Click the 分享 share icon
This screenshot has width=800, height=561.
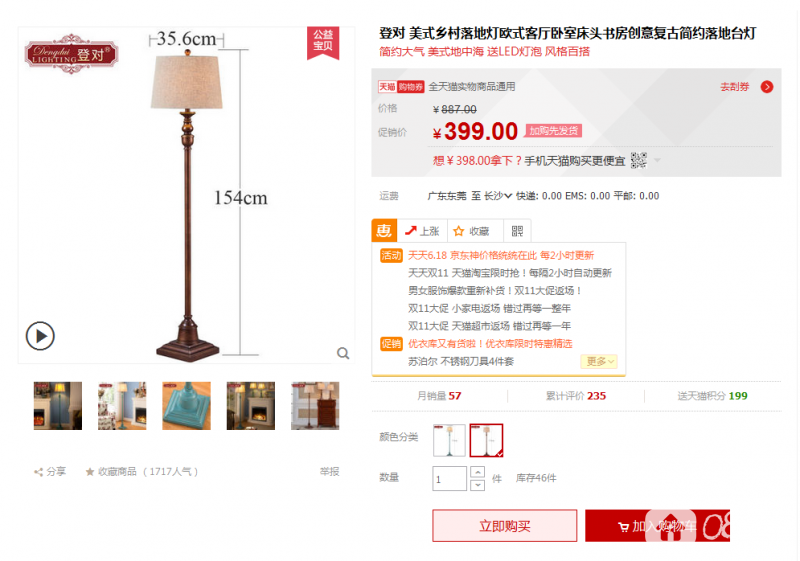pyautogui.click(x=38, y=472)
